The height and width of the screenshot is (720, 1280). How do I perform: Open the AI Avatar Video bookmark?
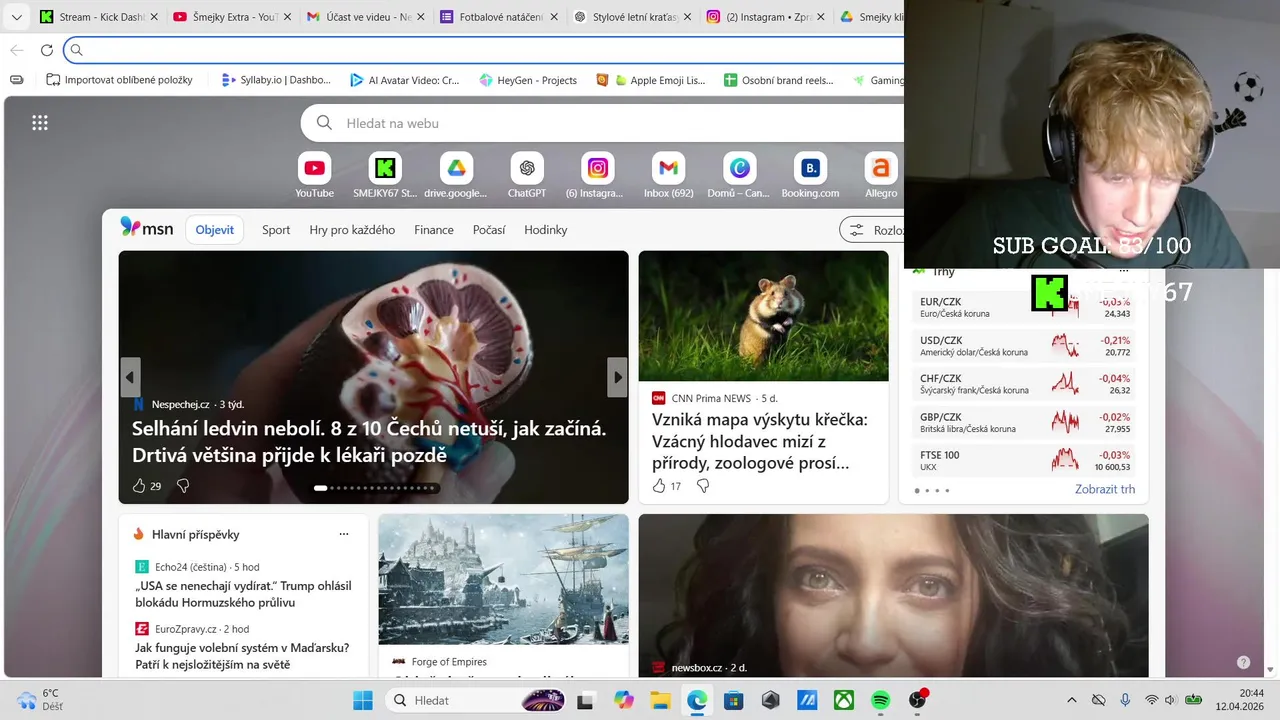point(405,80)
